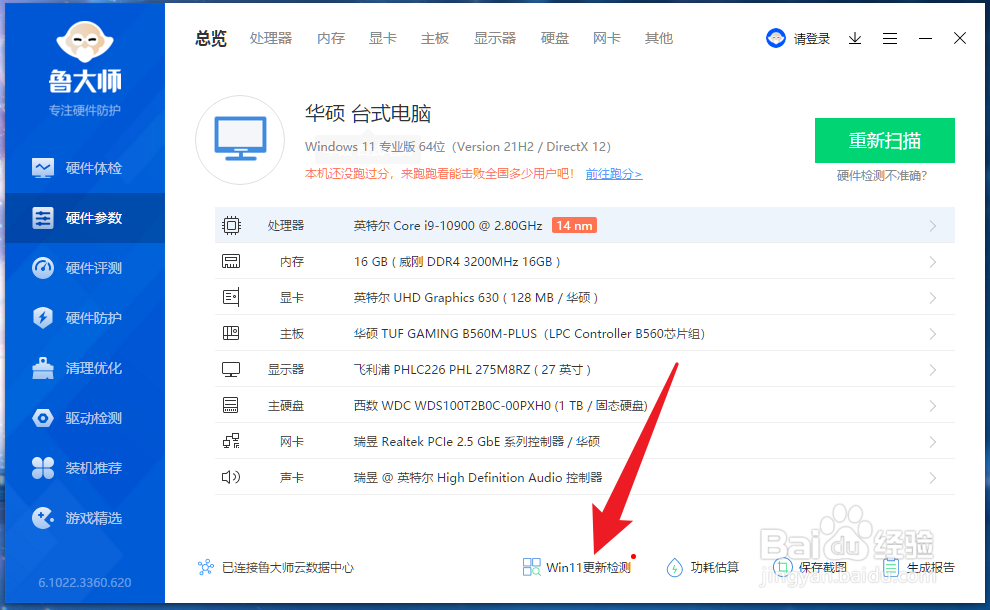This screenshot has width=990, height=610.
Task: Open the hamburger main menu
Action: tap(890, 39)
